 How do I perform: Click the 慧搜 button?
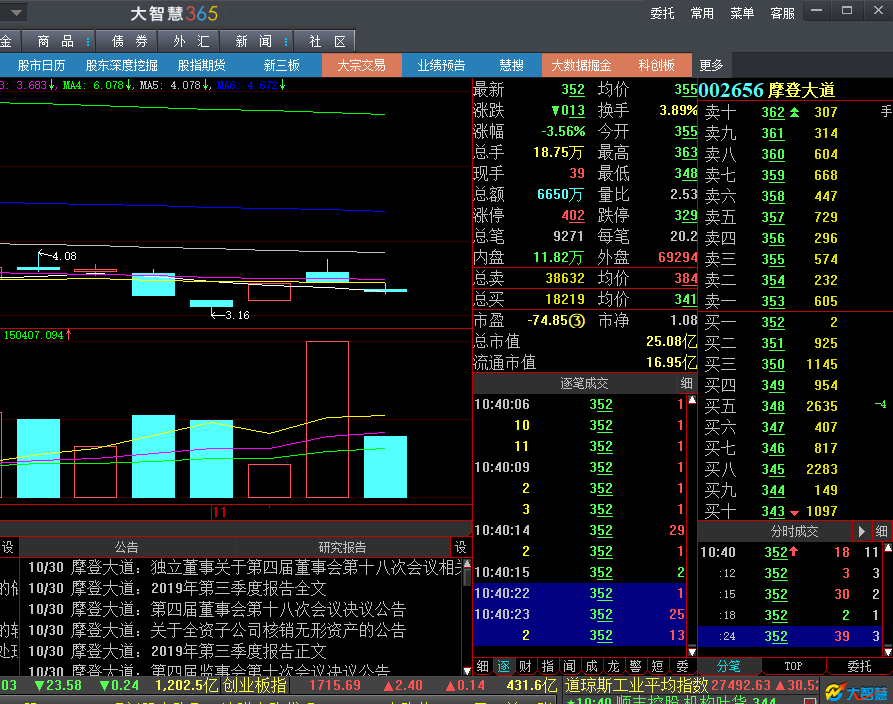511,66
